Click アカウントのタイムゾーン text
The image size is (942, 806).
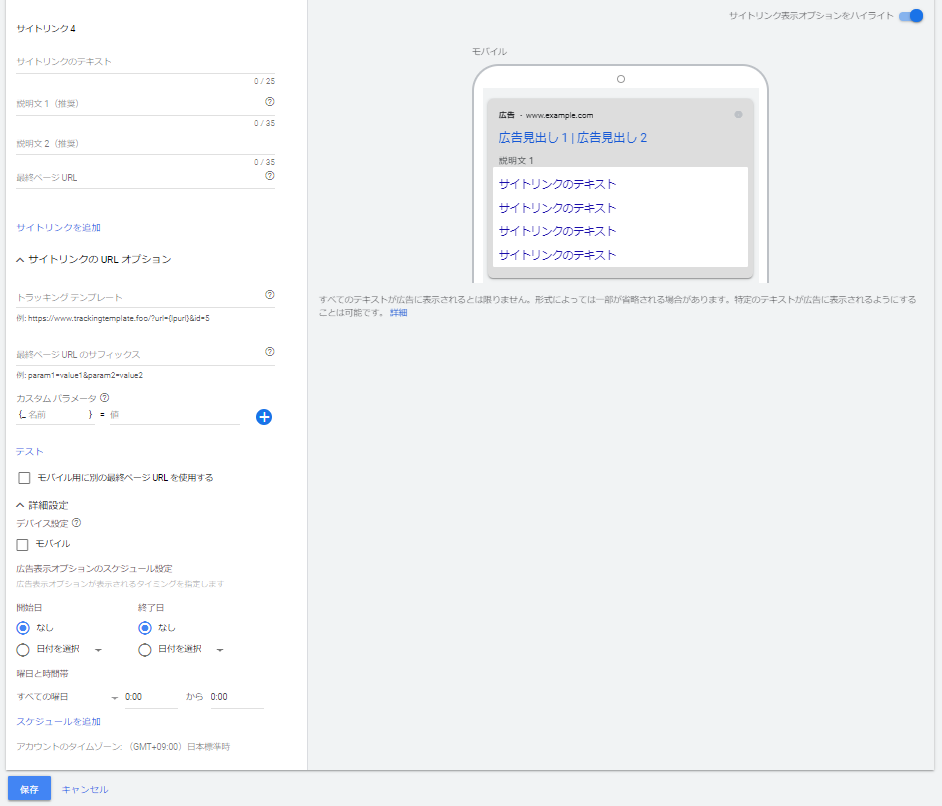point(123,747)
